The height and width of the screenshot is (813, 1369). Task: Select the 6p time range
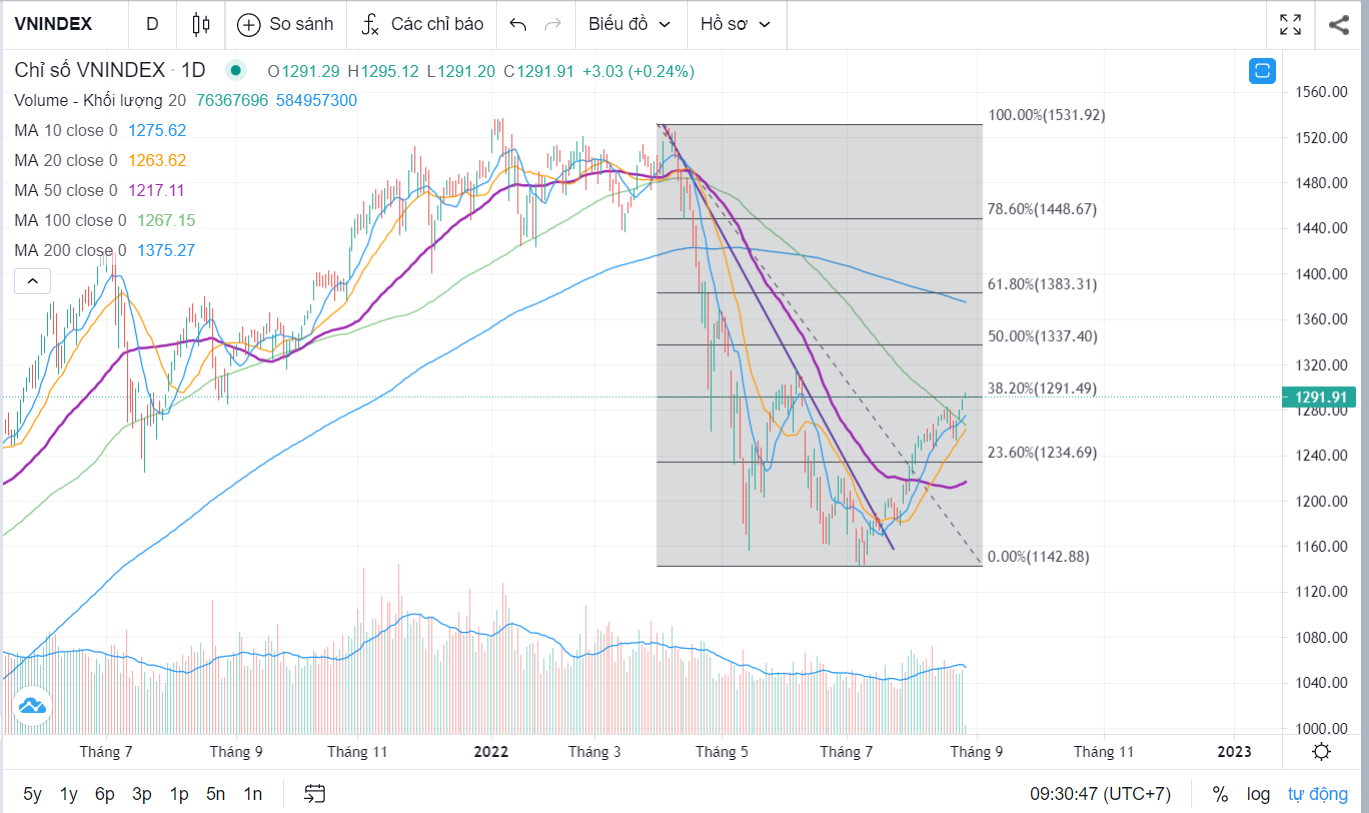pyautogui.click(x=105, y=794)
